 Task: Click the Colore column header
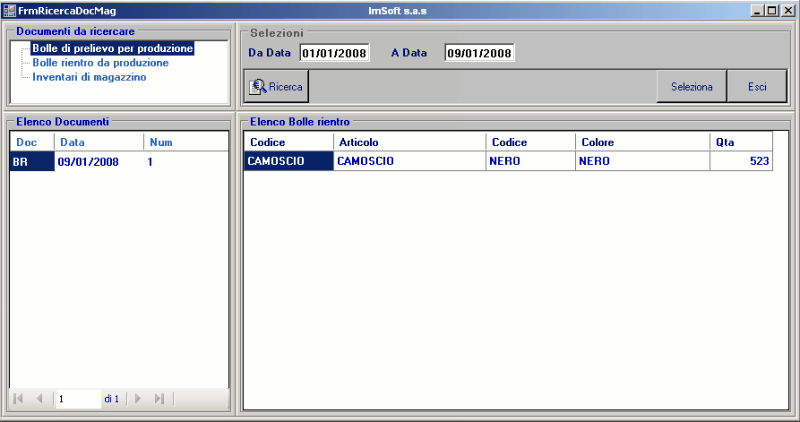(x=642, y=142)
